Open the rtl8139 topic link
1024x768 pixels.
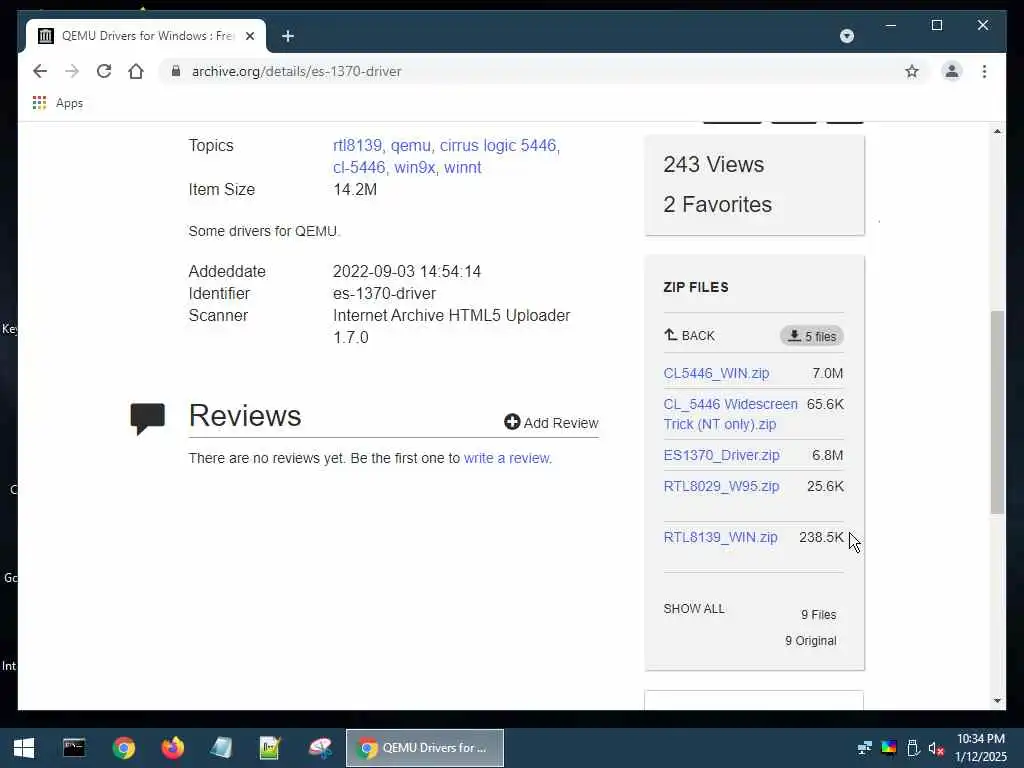coord(357,145)
